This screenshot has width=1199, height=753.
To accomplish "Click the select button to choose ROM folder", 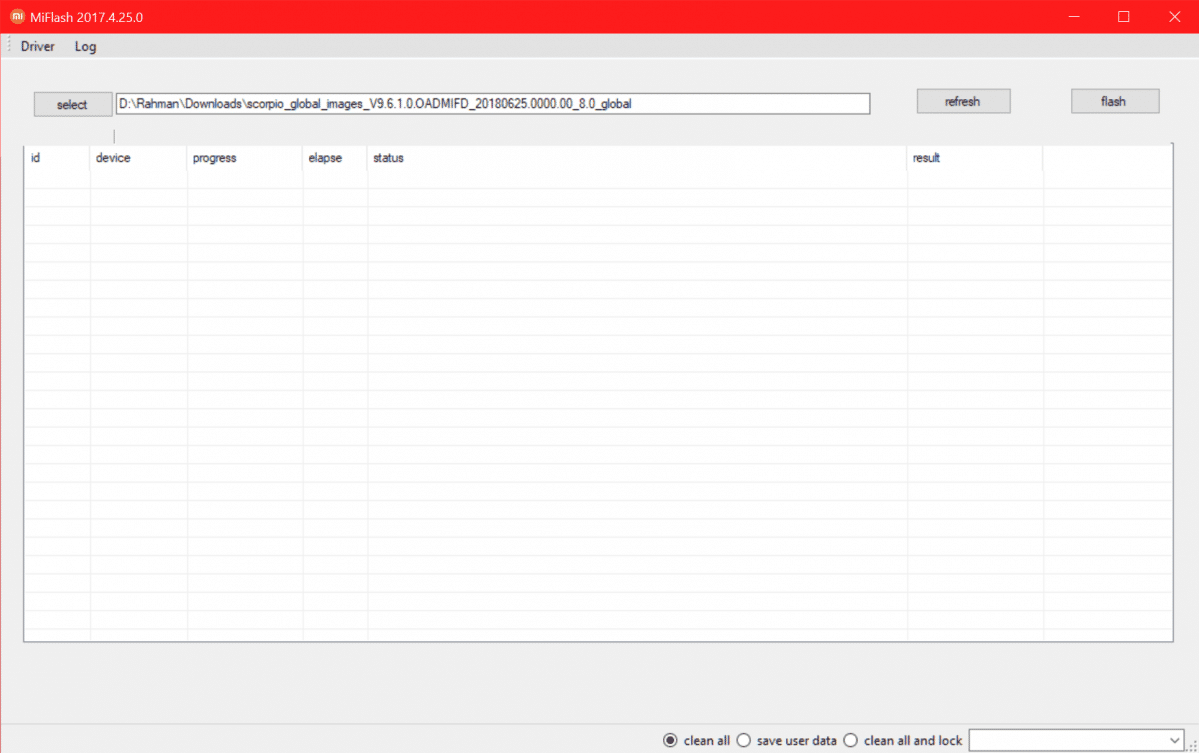I will (x=73, y=105).
